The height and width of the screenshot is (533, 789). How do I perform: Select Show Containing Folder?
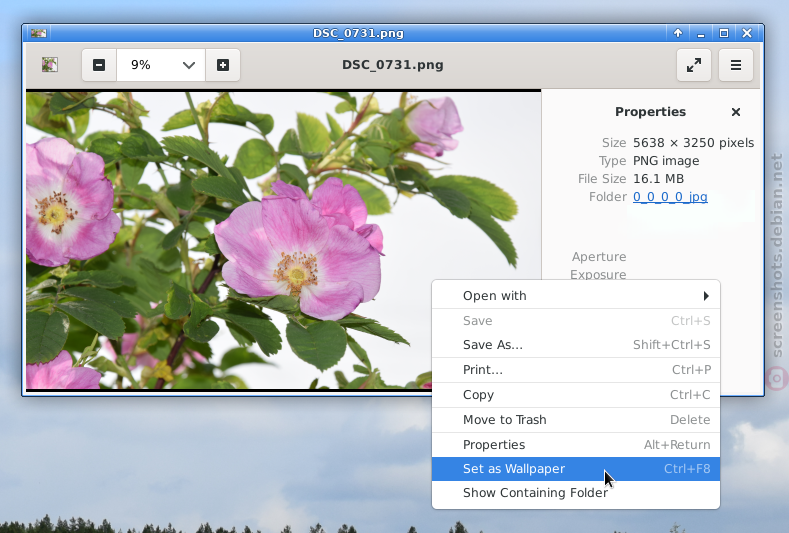[x=576, y=493]
